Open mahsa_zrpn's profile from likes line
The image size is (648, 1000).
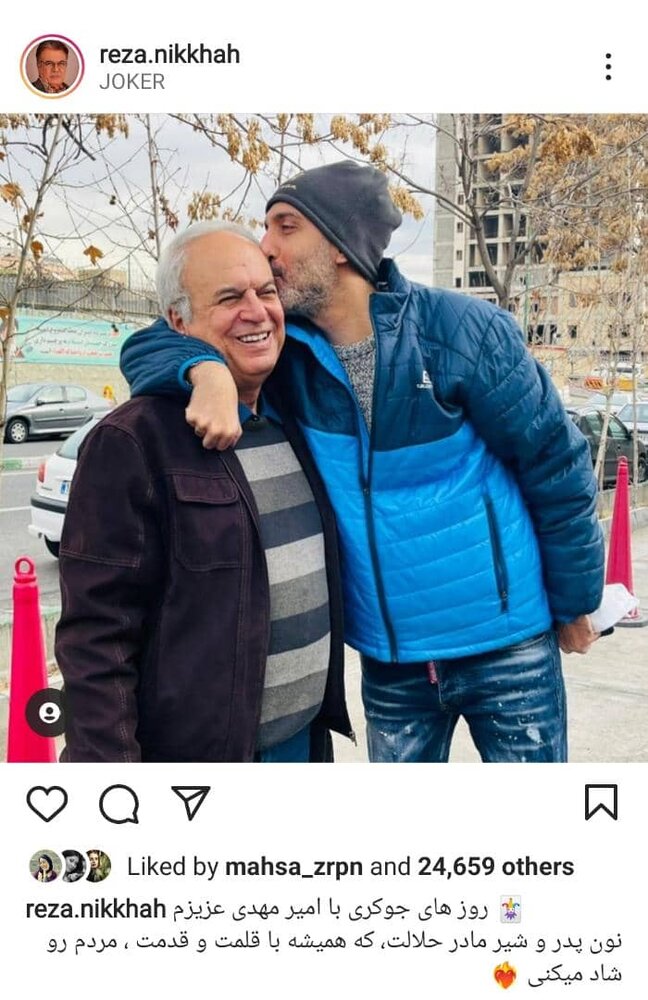tap(294, 867)
